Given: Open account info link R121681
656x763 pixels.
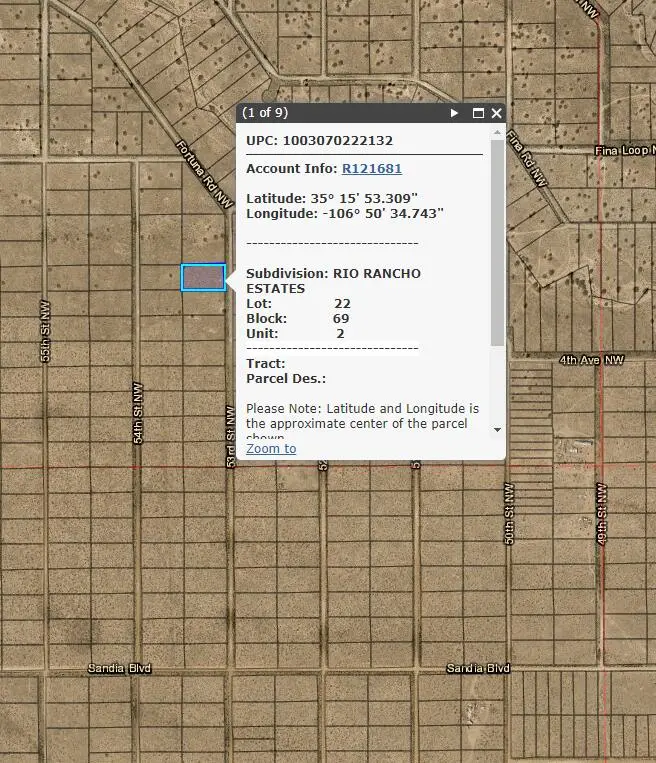Looking at the screenshot, I should 371,169.
